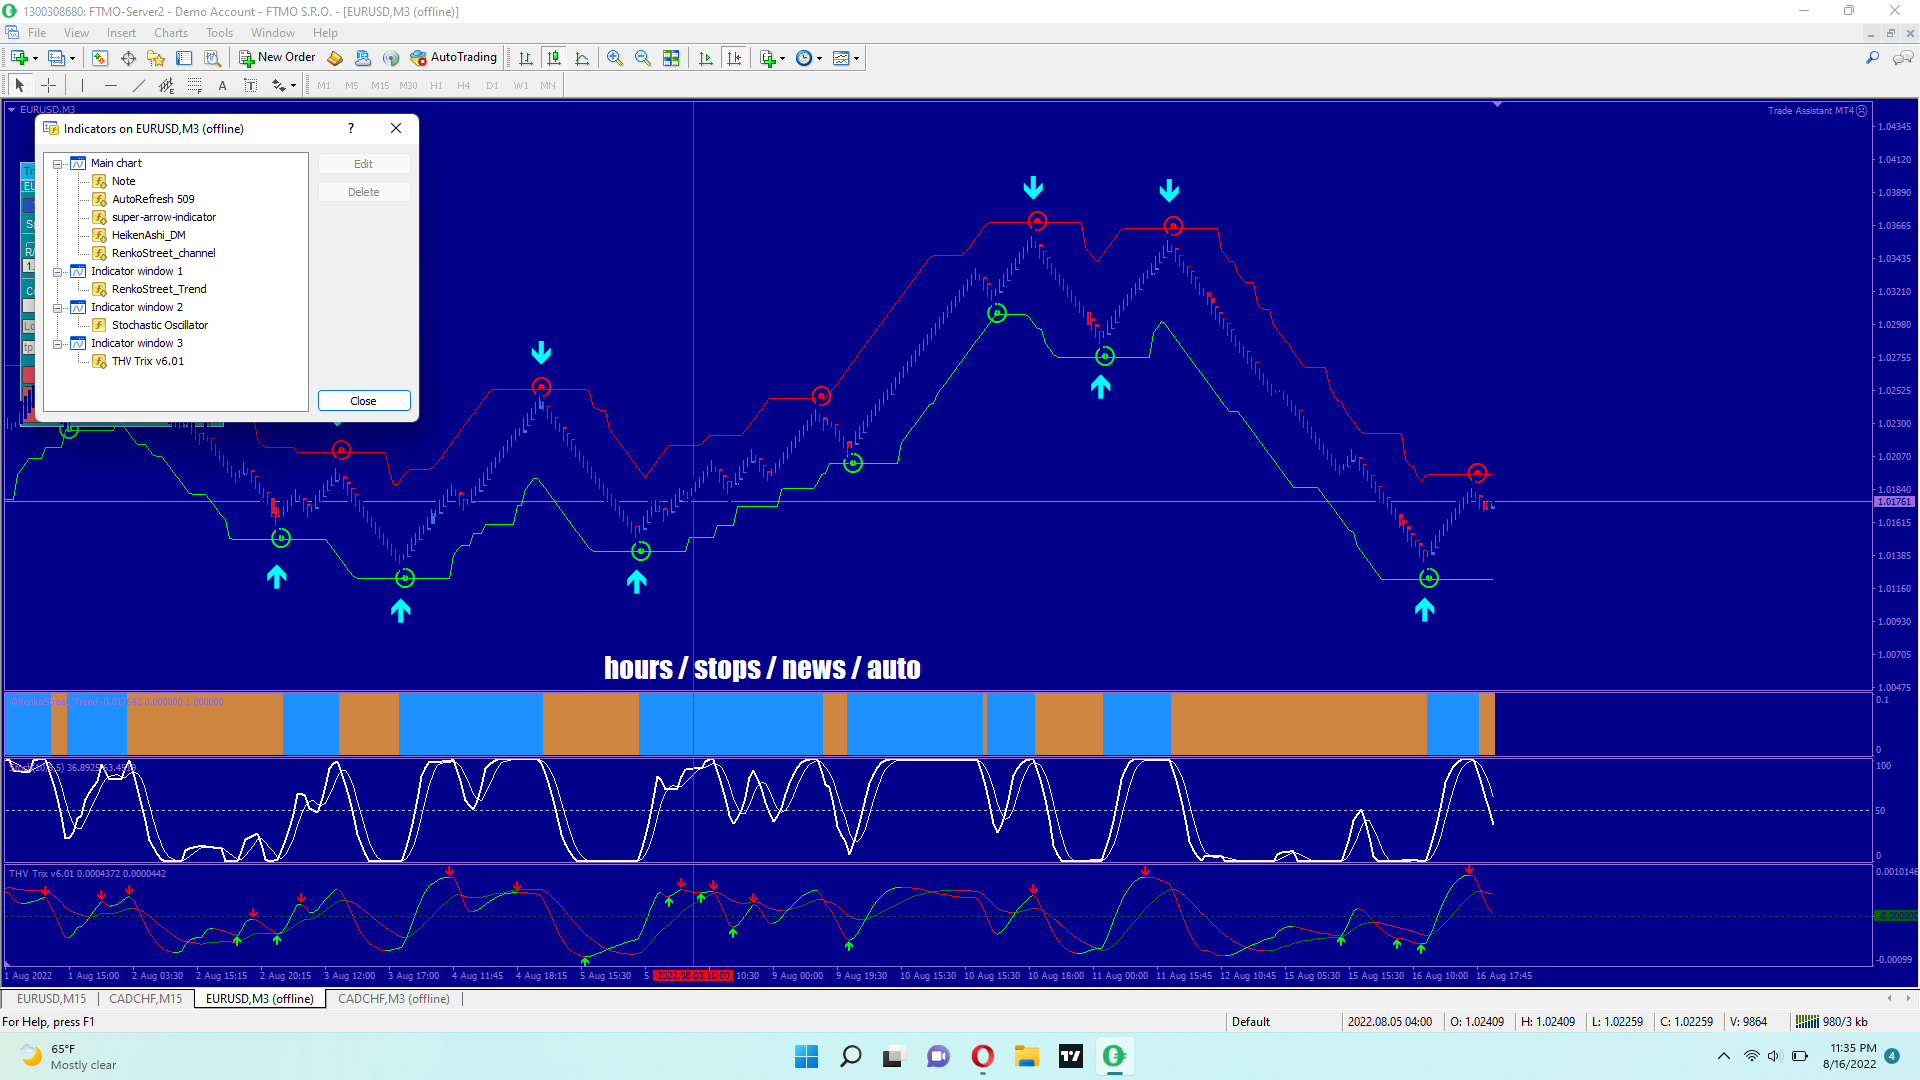Screen dimensions: 1920x1080
Task: Click the Zoom In magnifier icon
Action: click(615, 58)
